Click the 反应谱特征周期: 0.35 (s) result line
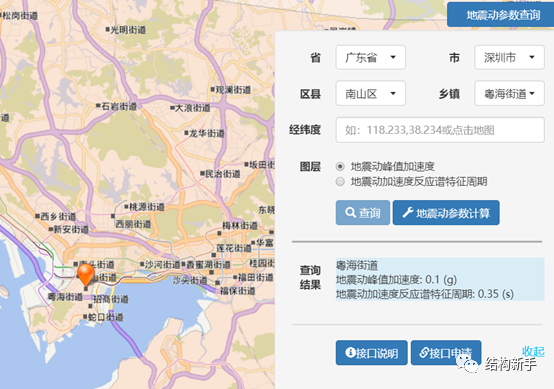This screenshot has height=389, width=554. tap(425, 294)
